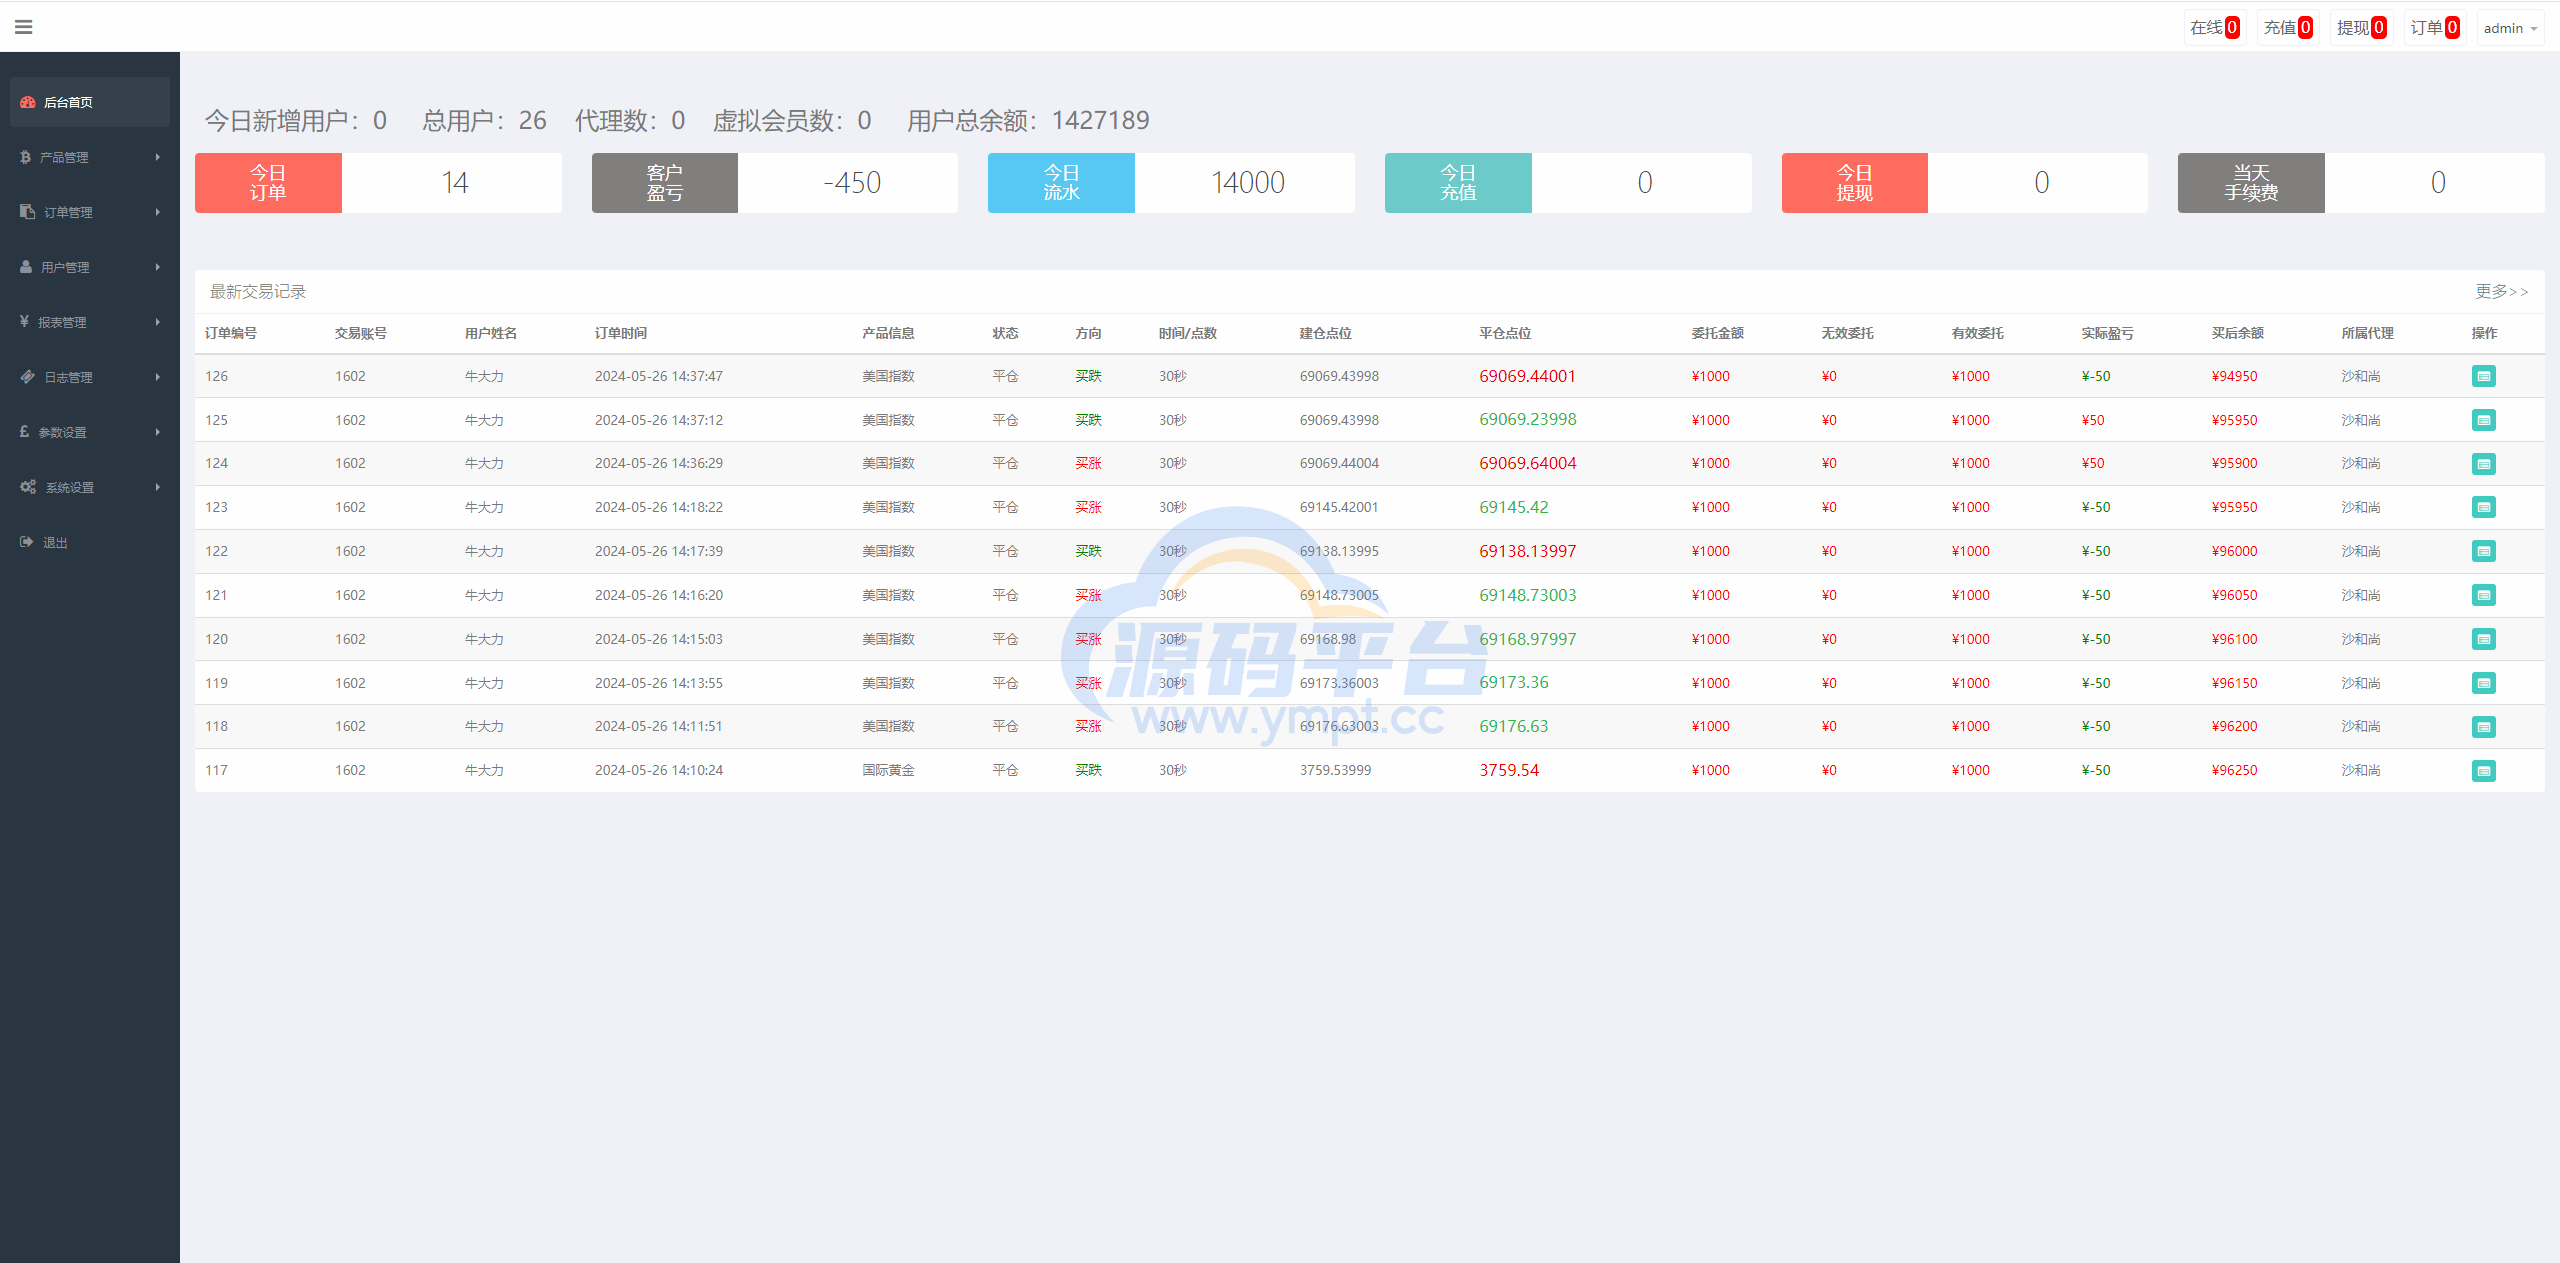Click the 在线 counter button
2560x1263 pixels.
(x=2215, y=28)
